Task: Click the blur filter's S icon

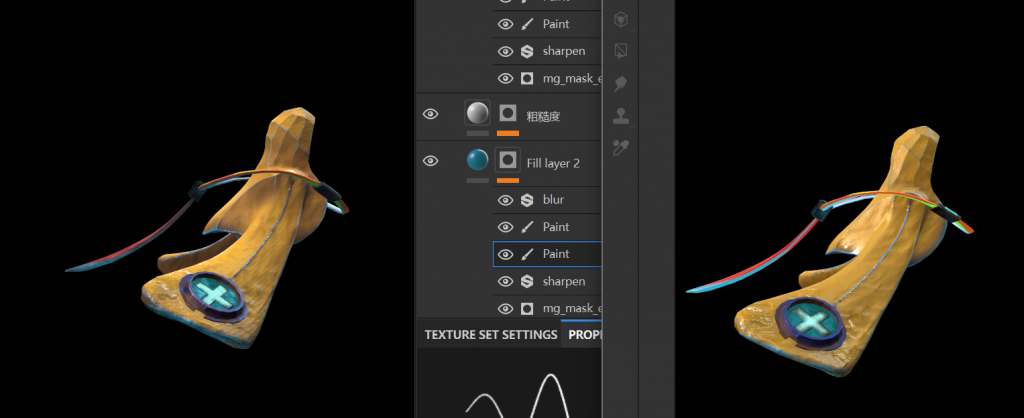Action: tap(527, 200)
